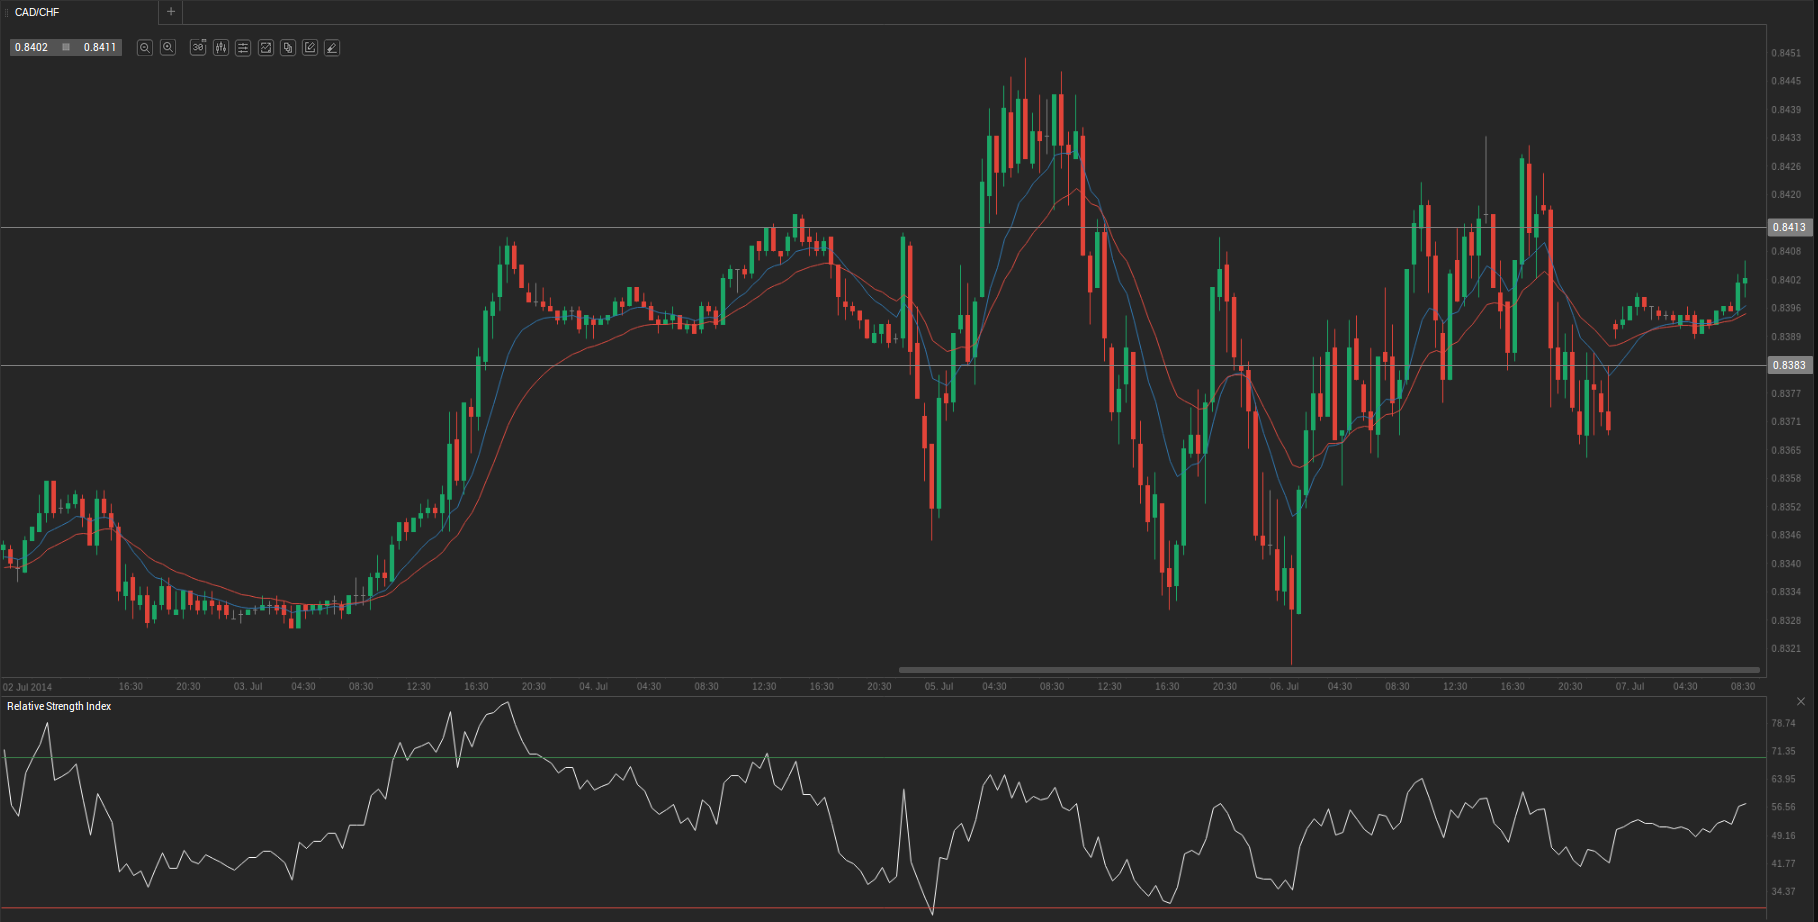Screen dimensions: 1818x922
Task: Change the candlestick chart type
Action: click(x=221, y=48)
